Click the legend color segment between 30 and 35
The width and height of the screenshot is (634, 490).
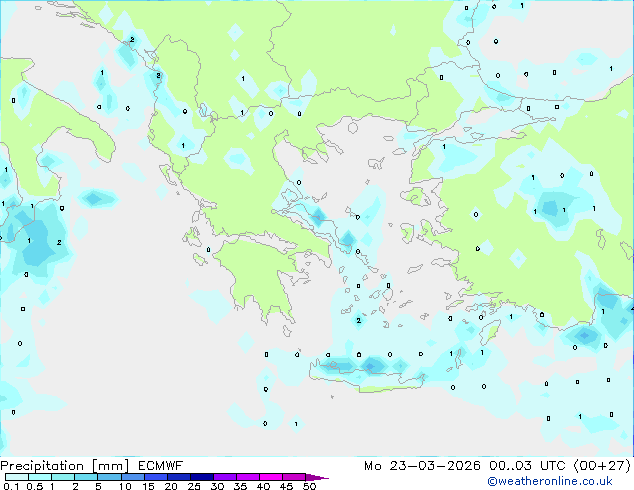pyautogui.click(x=225, y=477)
